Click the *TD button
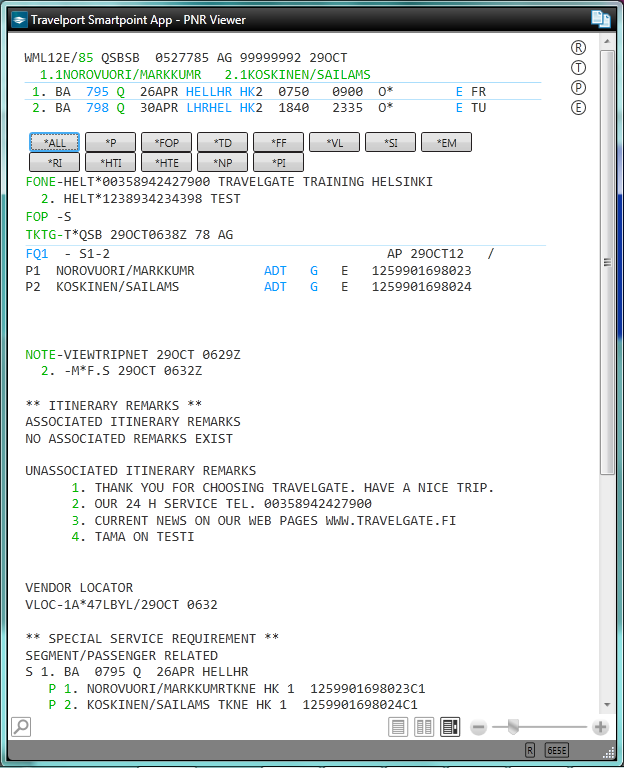 pyautogui.click(x=222, y=143)
